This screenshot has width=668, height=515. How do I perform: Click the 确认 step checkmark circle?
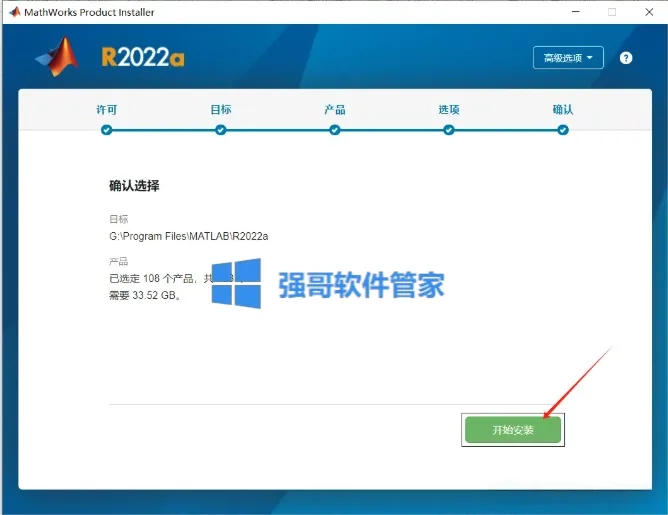tap(563, 130)
